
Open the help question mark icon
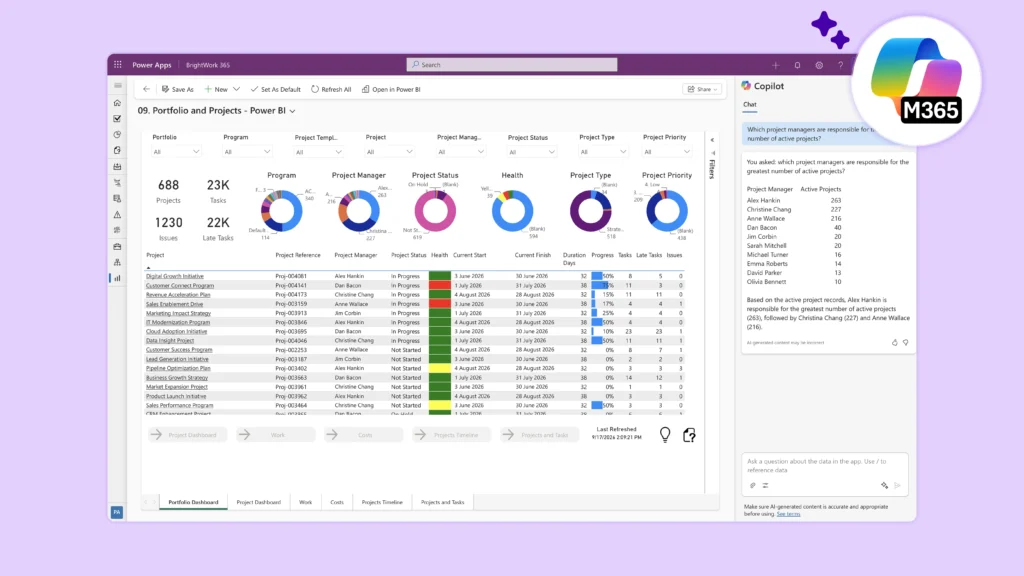(840, 65)
